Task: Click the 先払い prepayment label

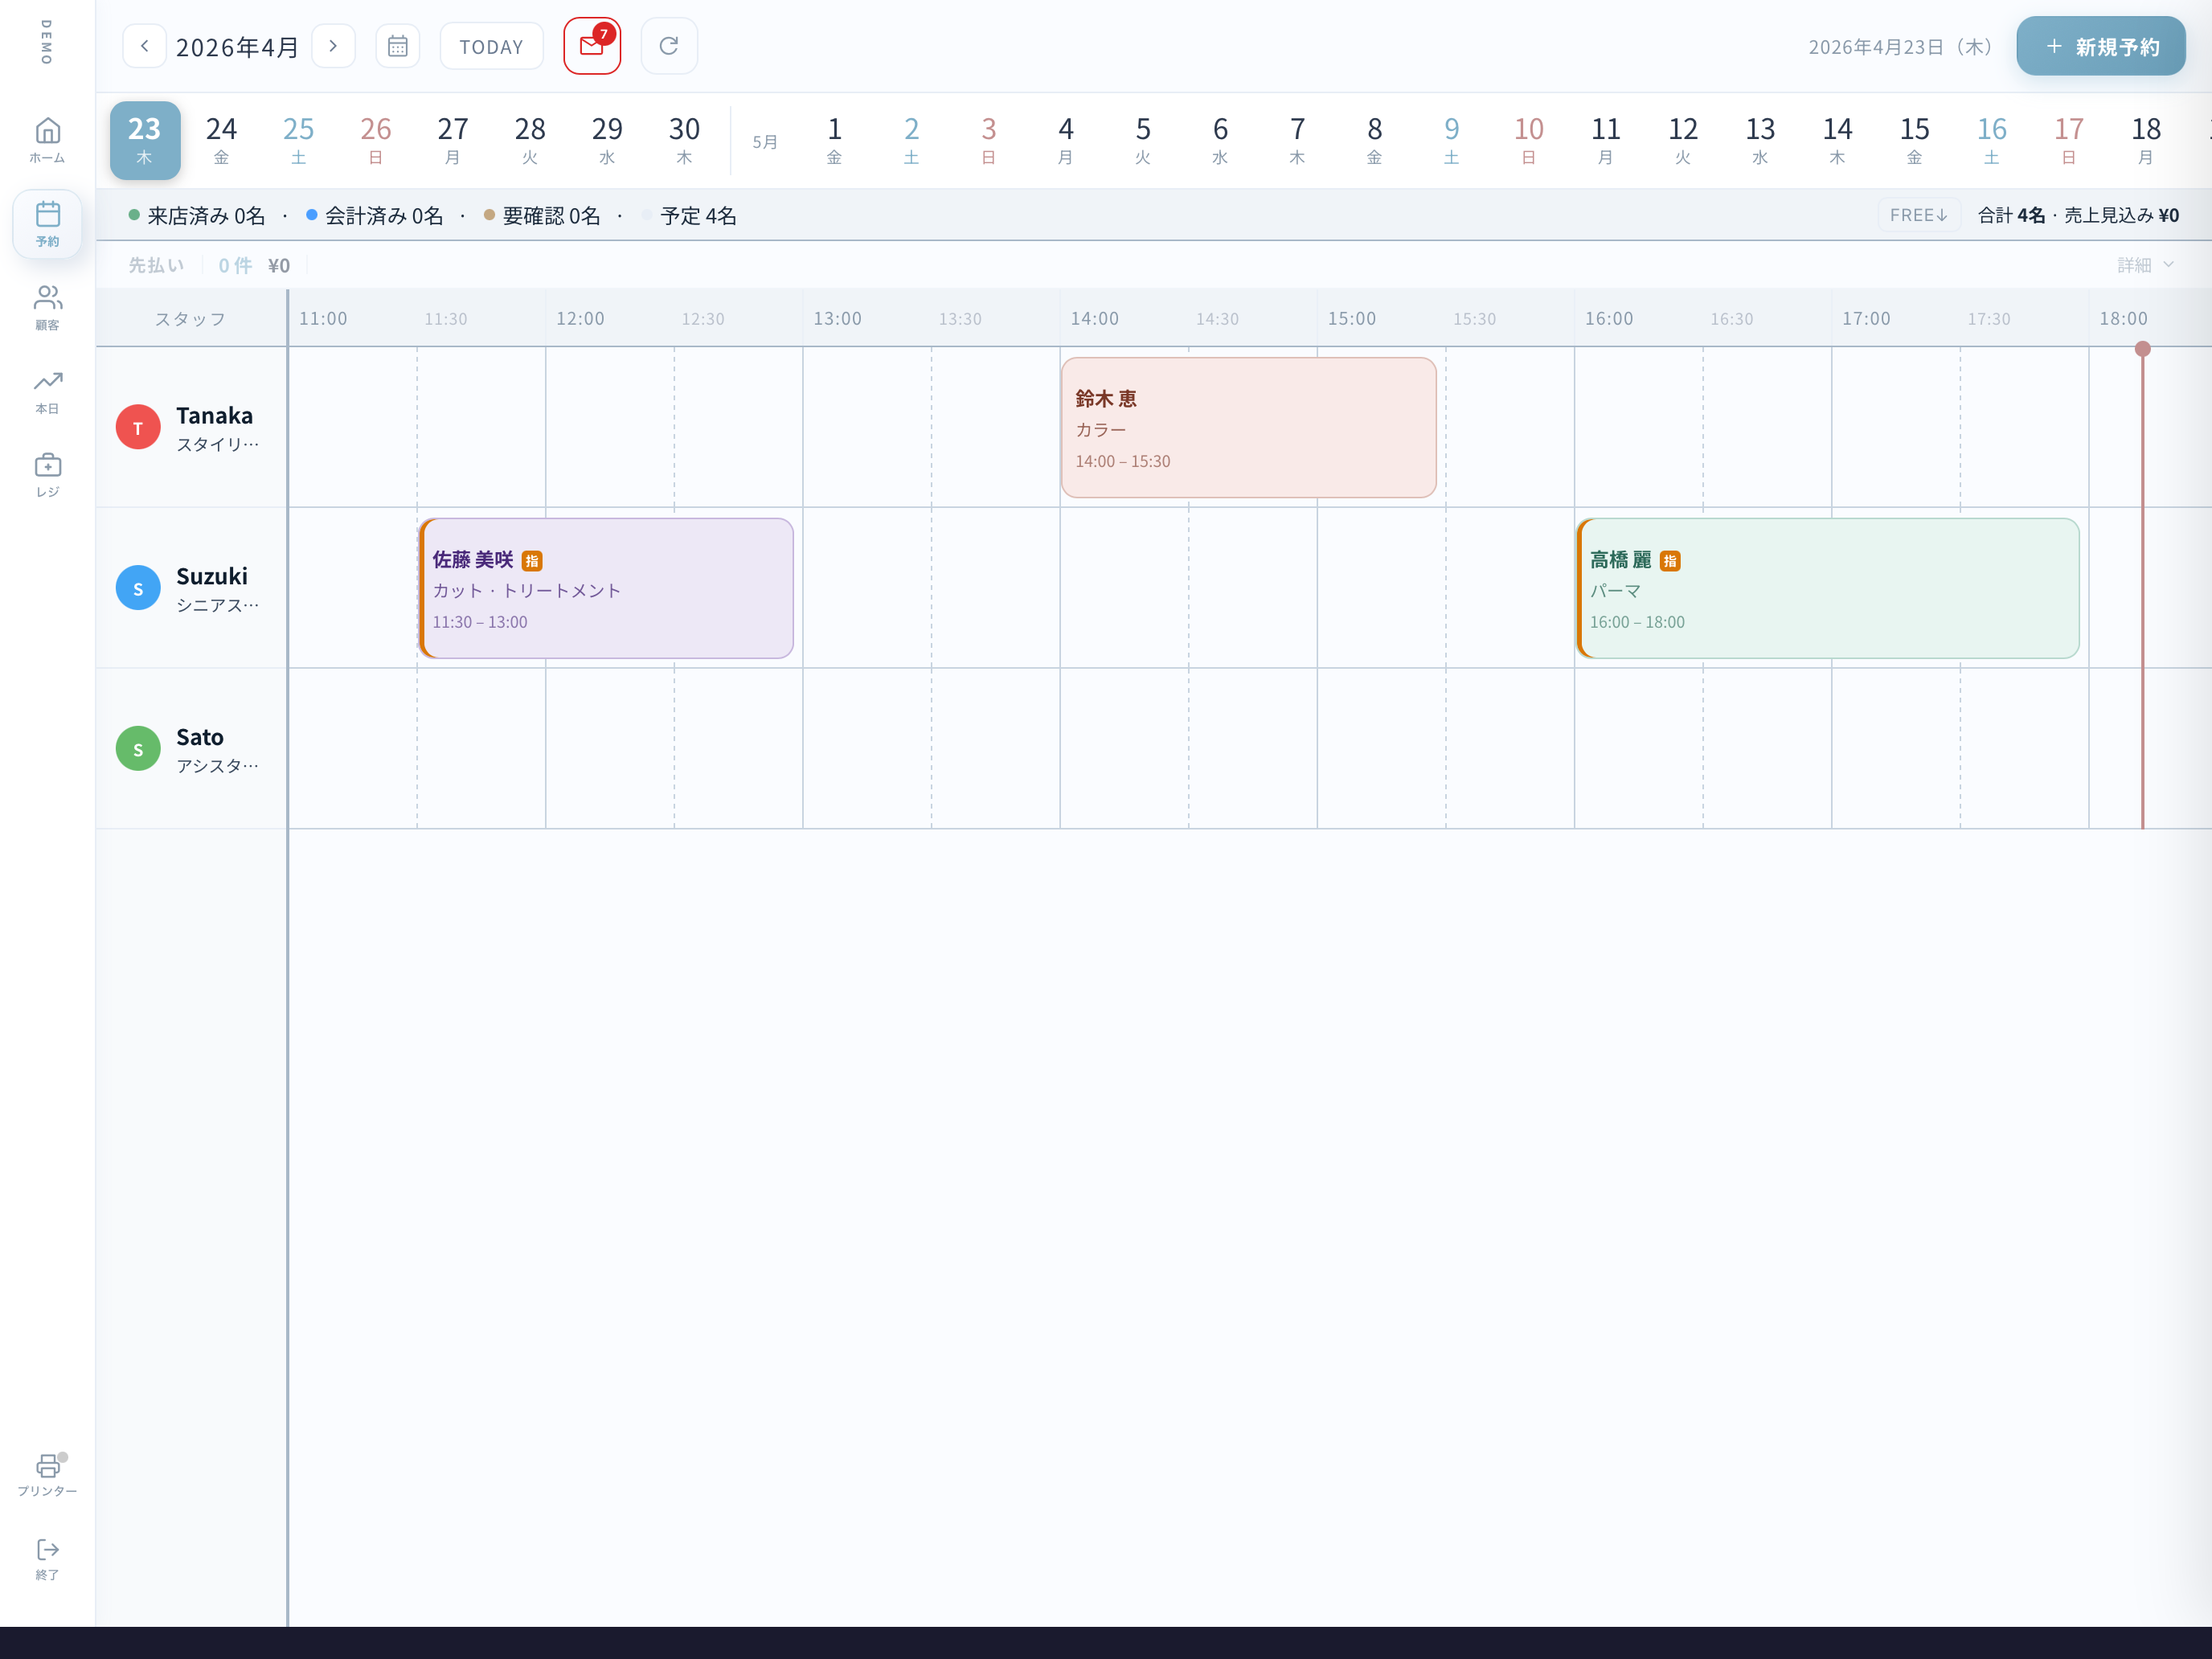Action: 156,265
